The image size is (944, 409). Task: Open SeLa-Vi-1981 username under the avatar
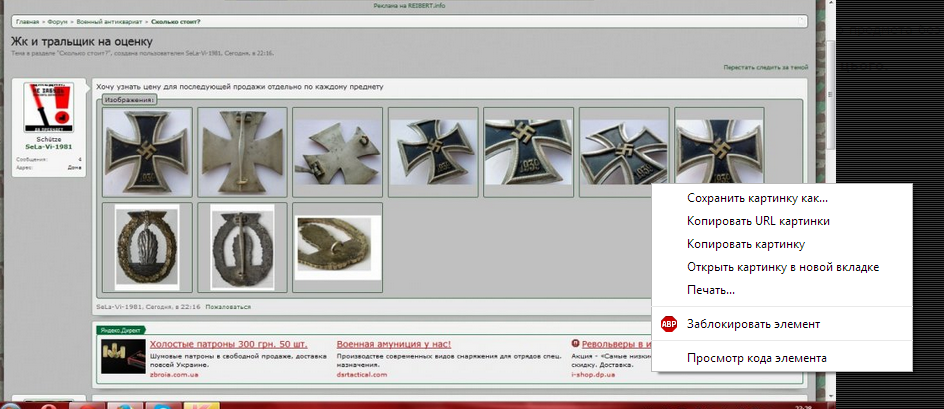click(x=49, y=146)
